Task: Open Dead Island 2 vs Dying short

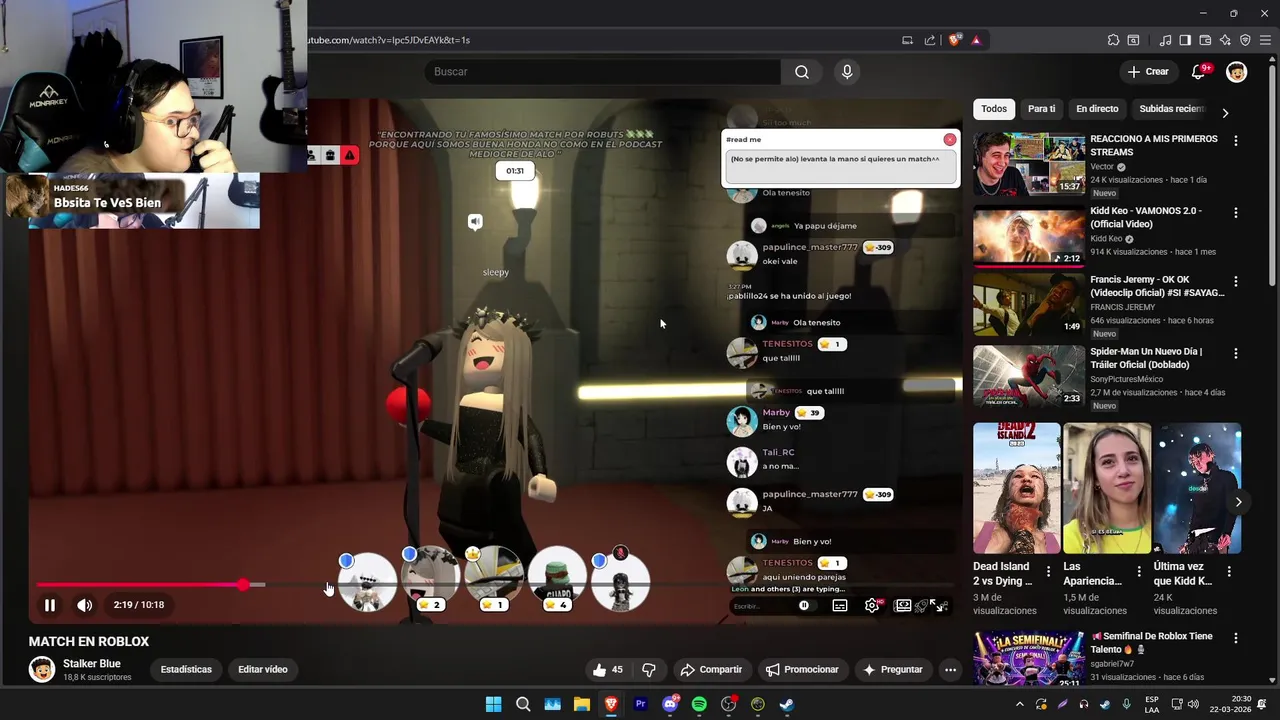Action: 1017,488
